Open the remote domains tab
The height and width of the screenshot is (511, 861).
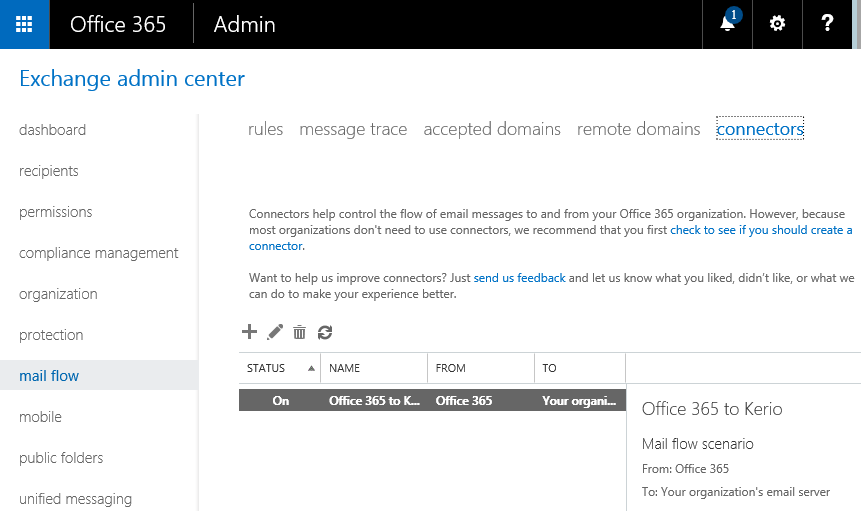(638, 129)
